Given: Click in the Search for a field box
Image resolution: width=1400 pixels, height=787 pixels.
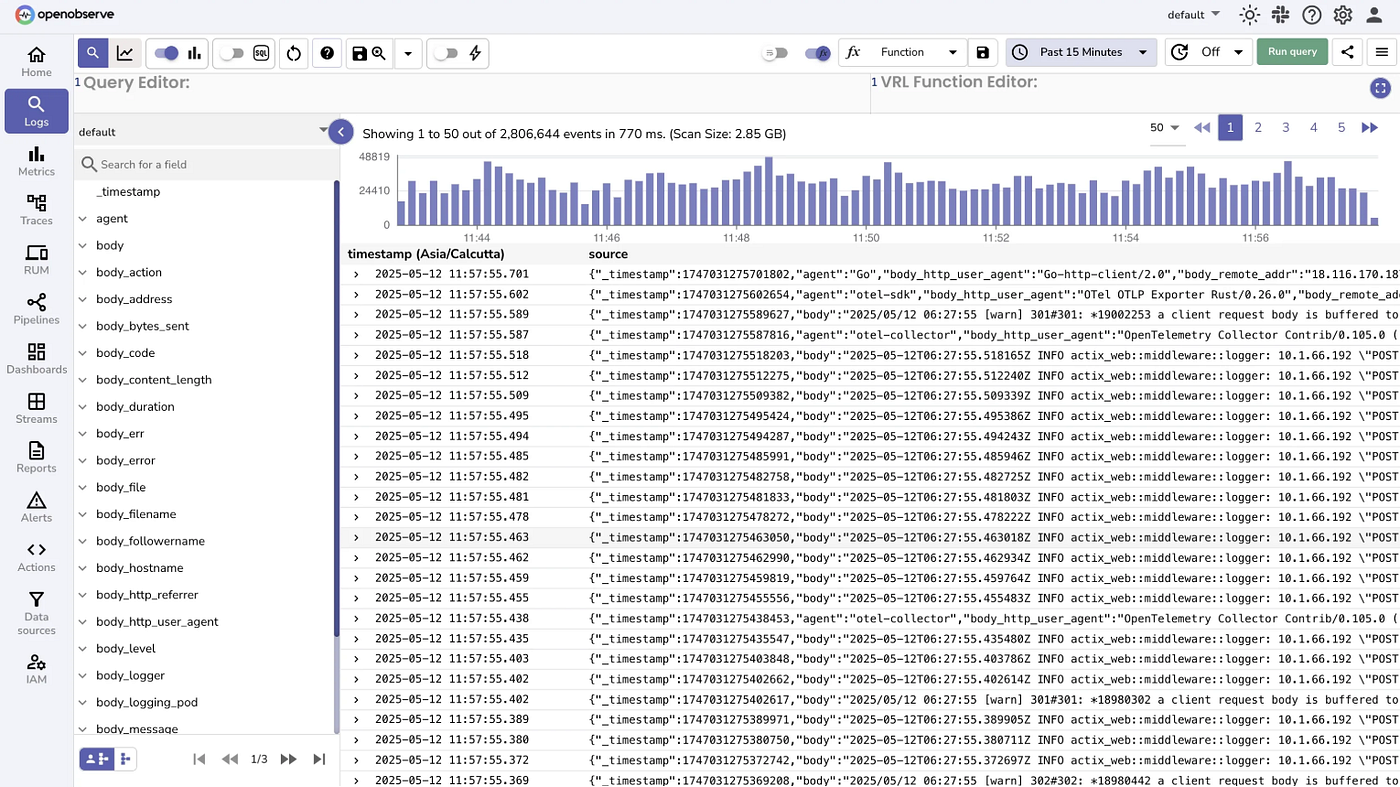Looking at the screenshot, I should tap(208, 164).
